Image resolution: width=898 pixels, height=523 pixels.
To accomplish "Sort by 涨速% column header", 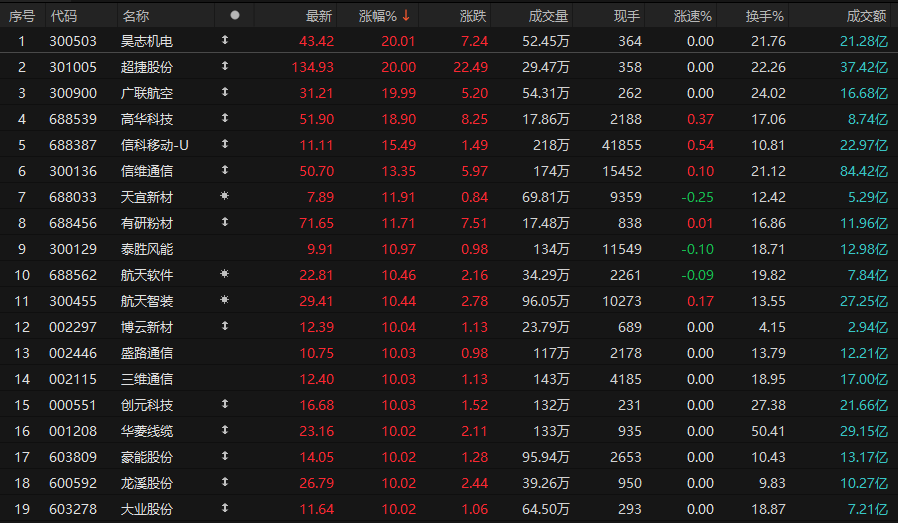I will [x=693, y=16].
